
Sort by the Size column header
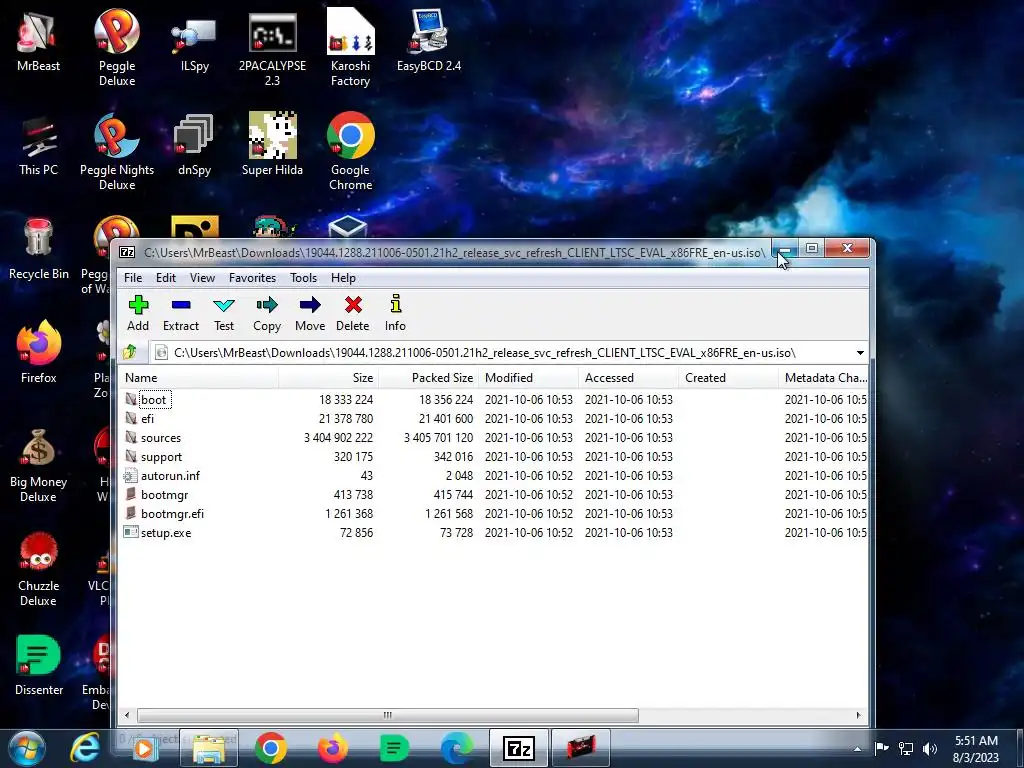[x=328, y=377]
